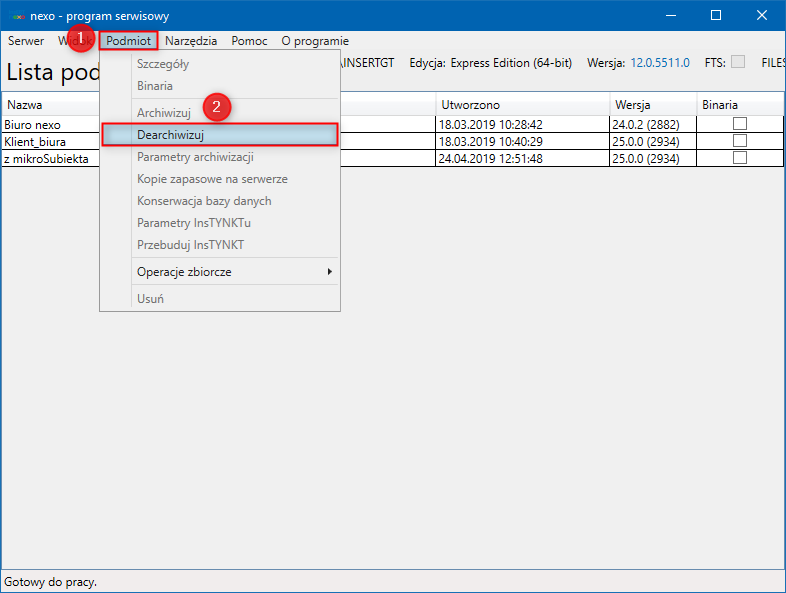Viewport: 786px width, 593px height.
Task: Open the Pomoc menu
Action: click(249, 41)
